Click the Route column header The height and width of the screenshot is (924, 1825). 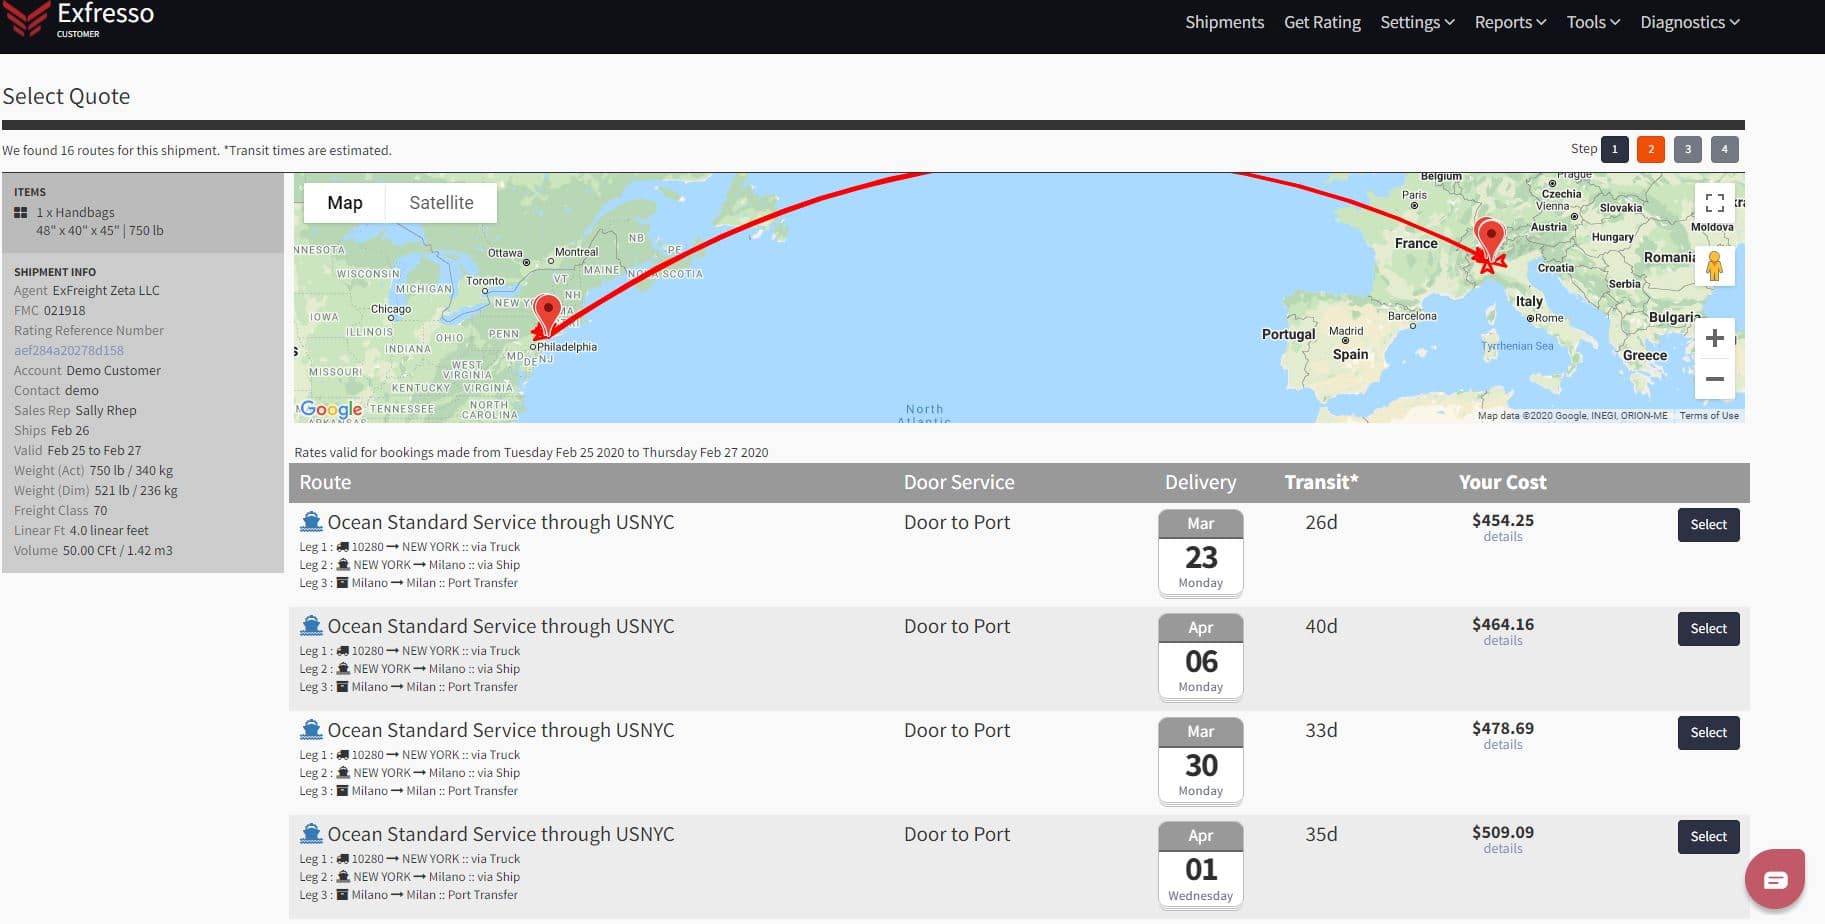coord(325,482)
